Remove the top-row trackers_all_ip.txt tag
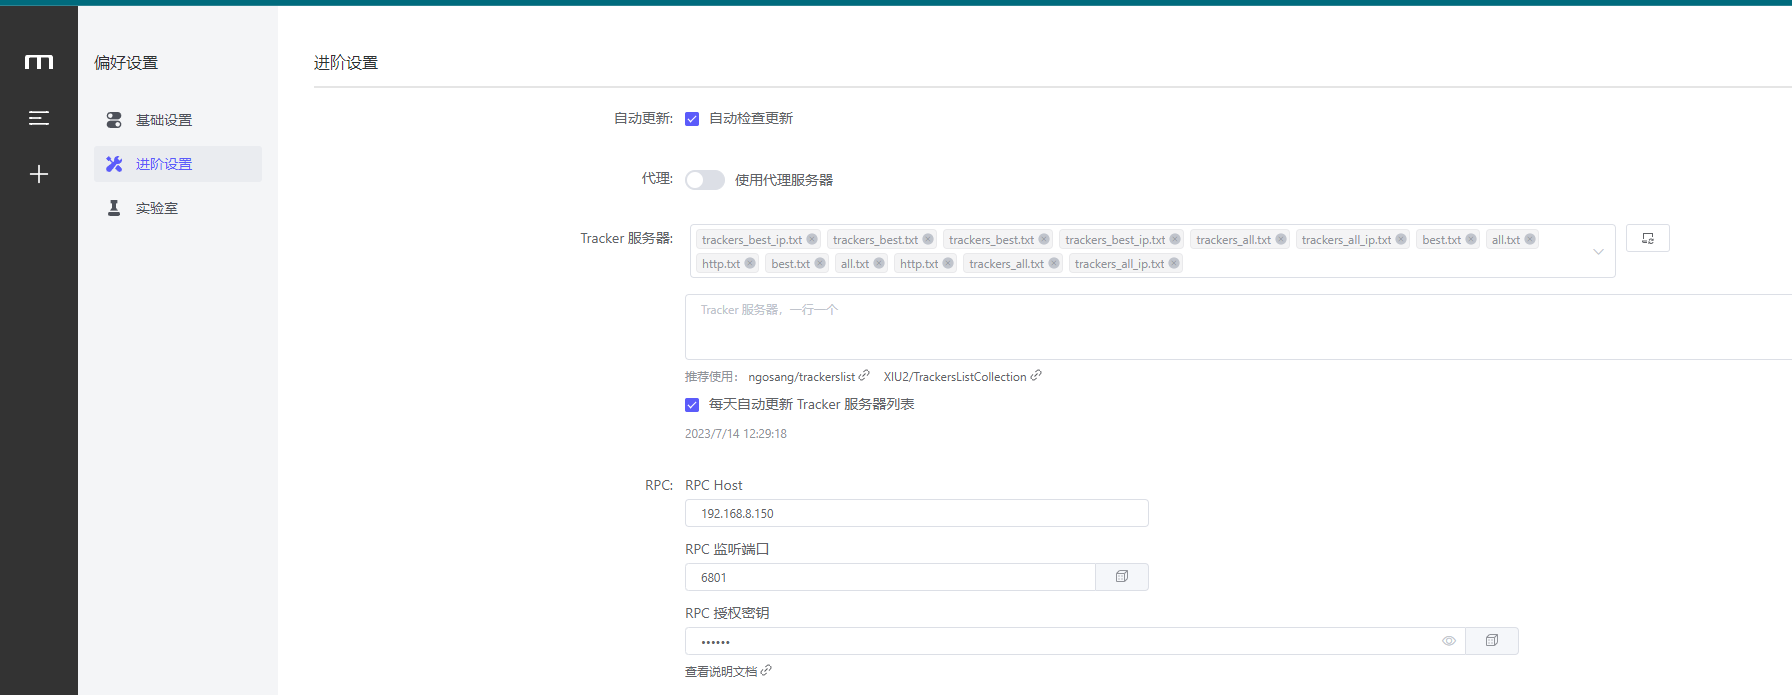Image resolution: width=1792 pixels, height=695 pixels. pos(1401,240)
